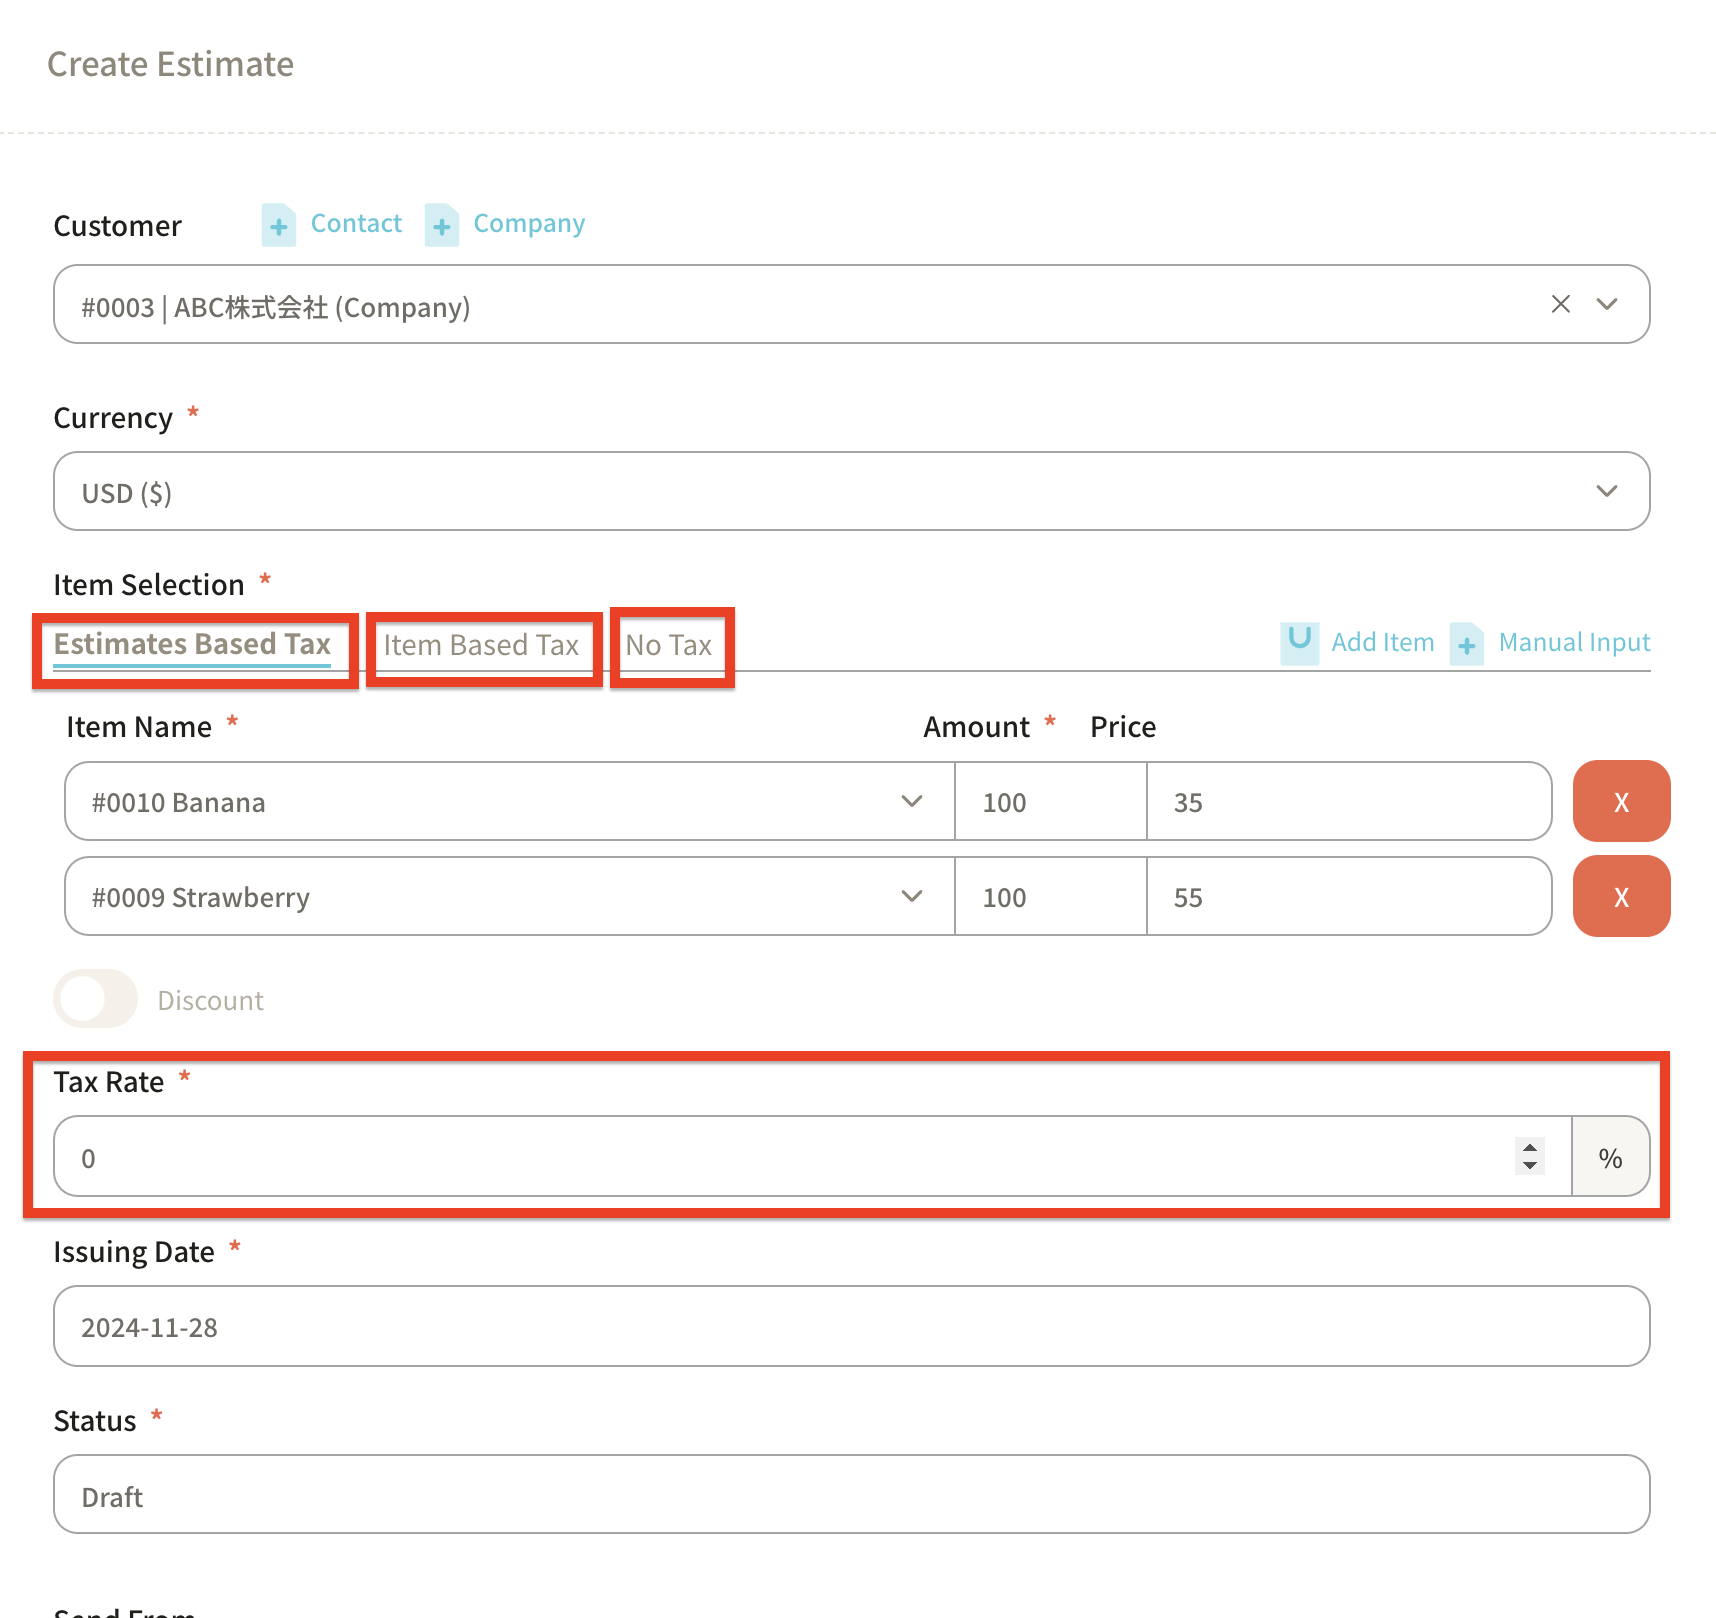Click the Banana price field
The height and width of the screenshot is (1618, 1716).
(1347, 802)
